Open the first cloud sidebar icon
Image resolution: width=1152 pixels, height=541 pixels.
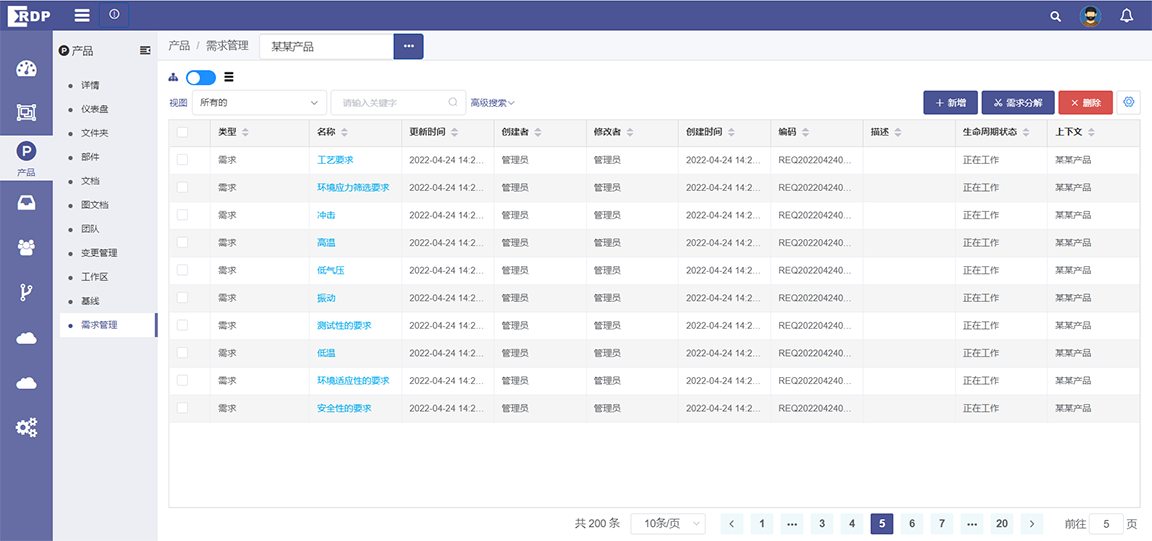26,337
